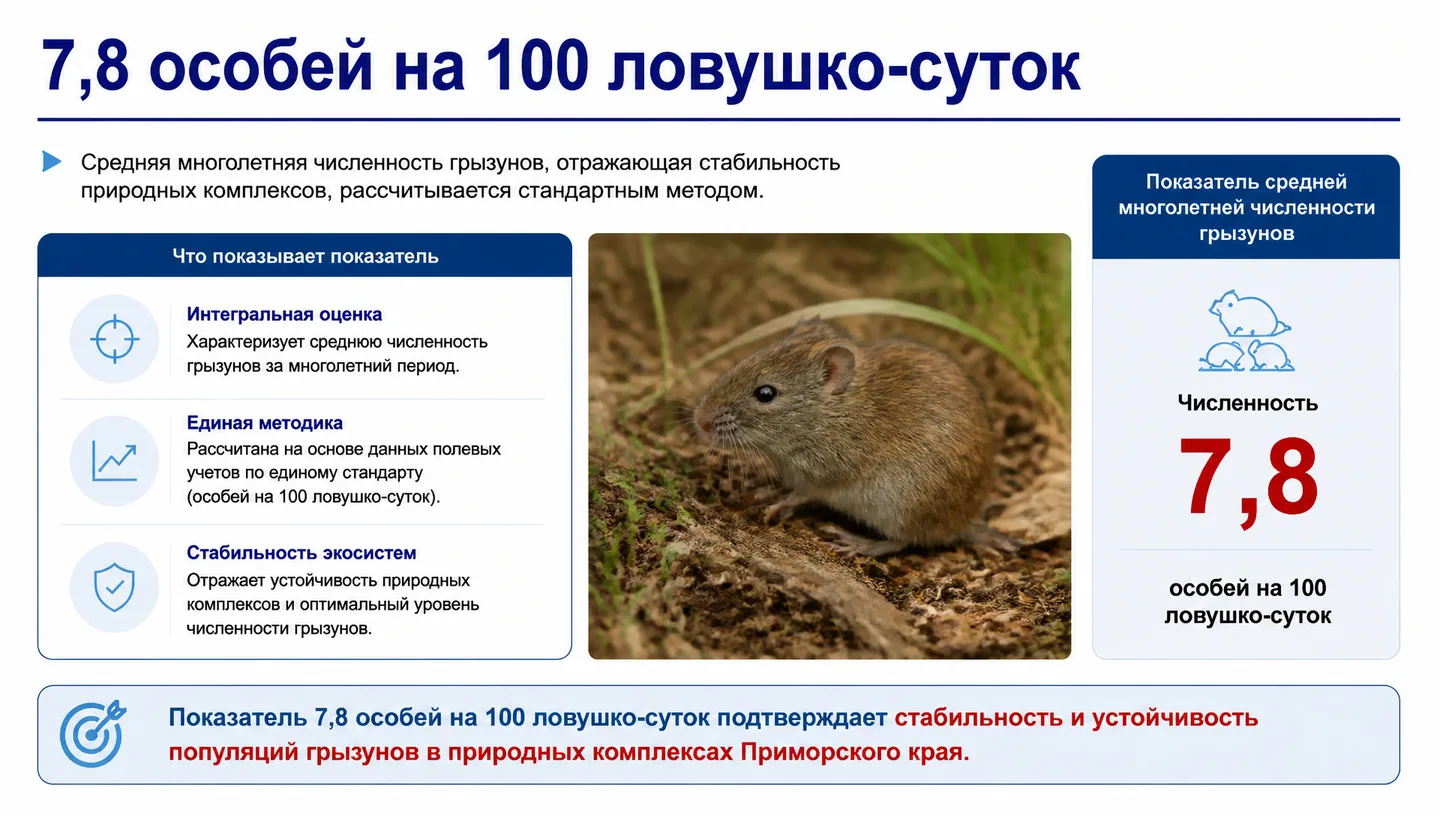
Task: Click the text особей на 100 ловушко-суток under 7,8
Action: coord(1247,601)
